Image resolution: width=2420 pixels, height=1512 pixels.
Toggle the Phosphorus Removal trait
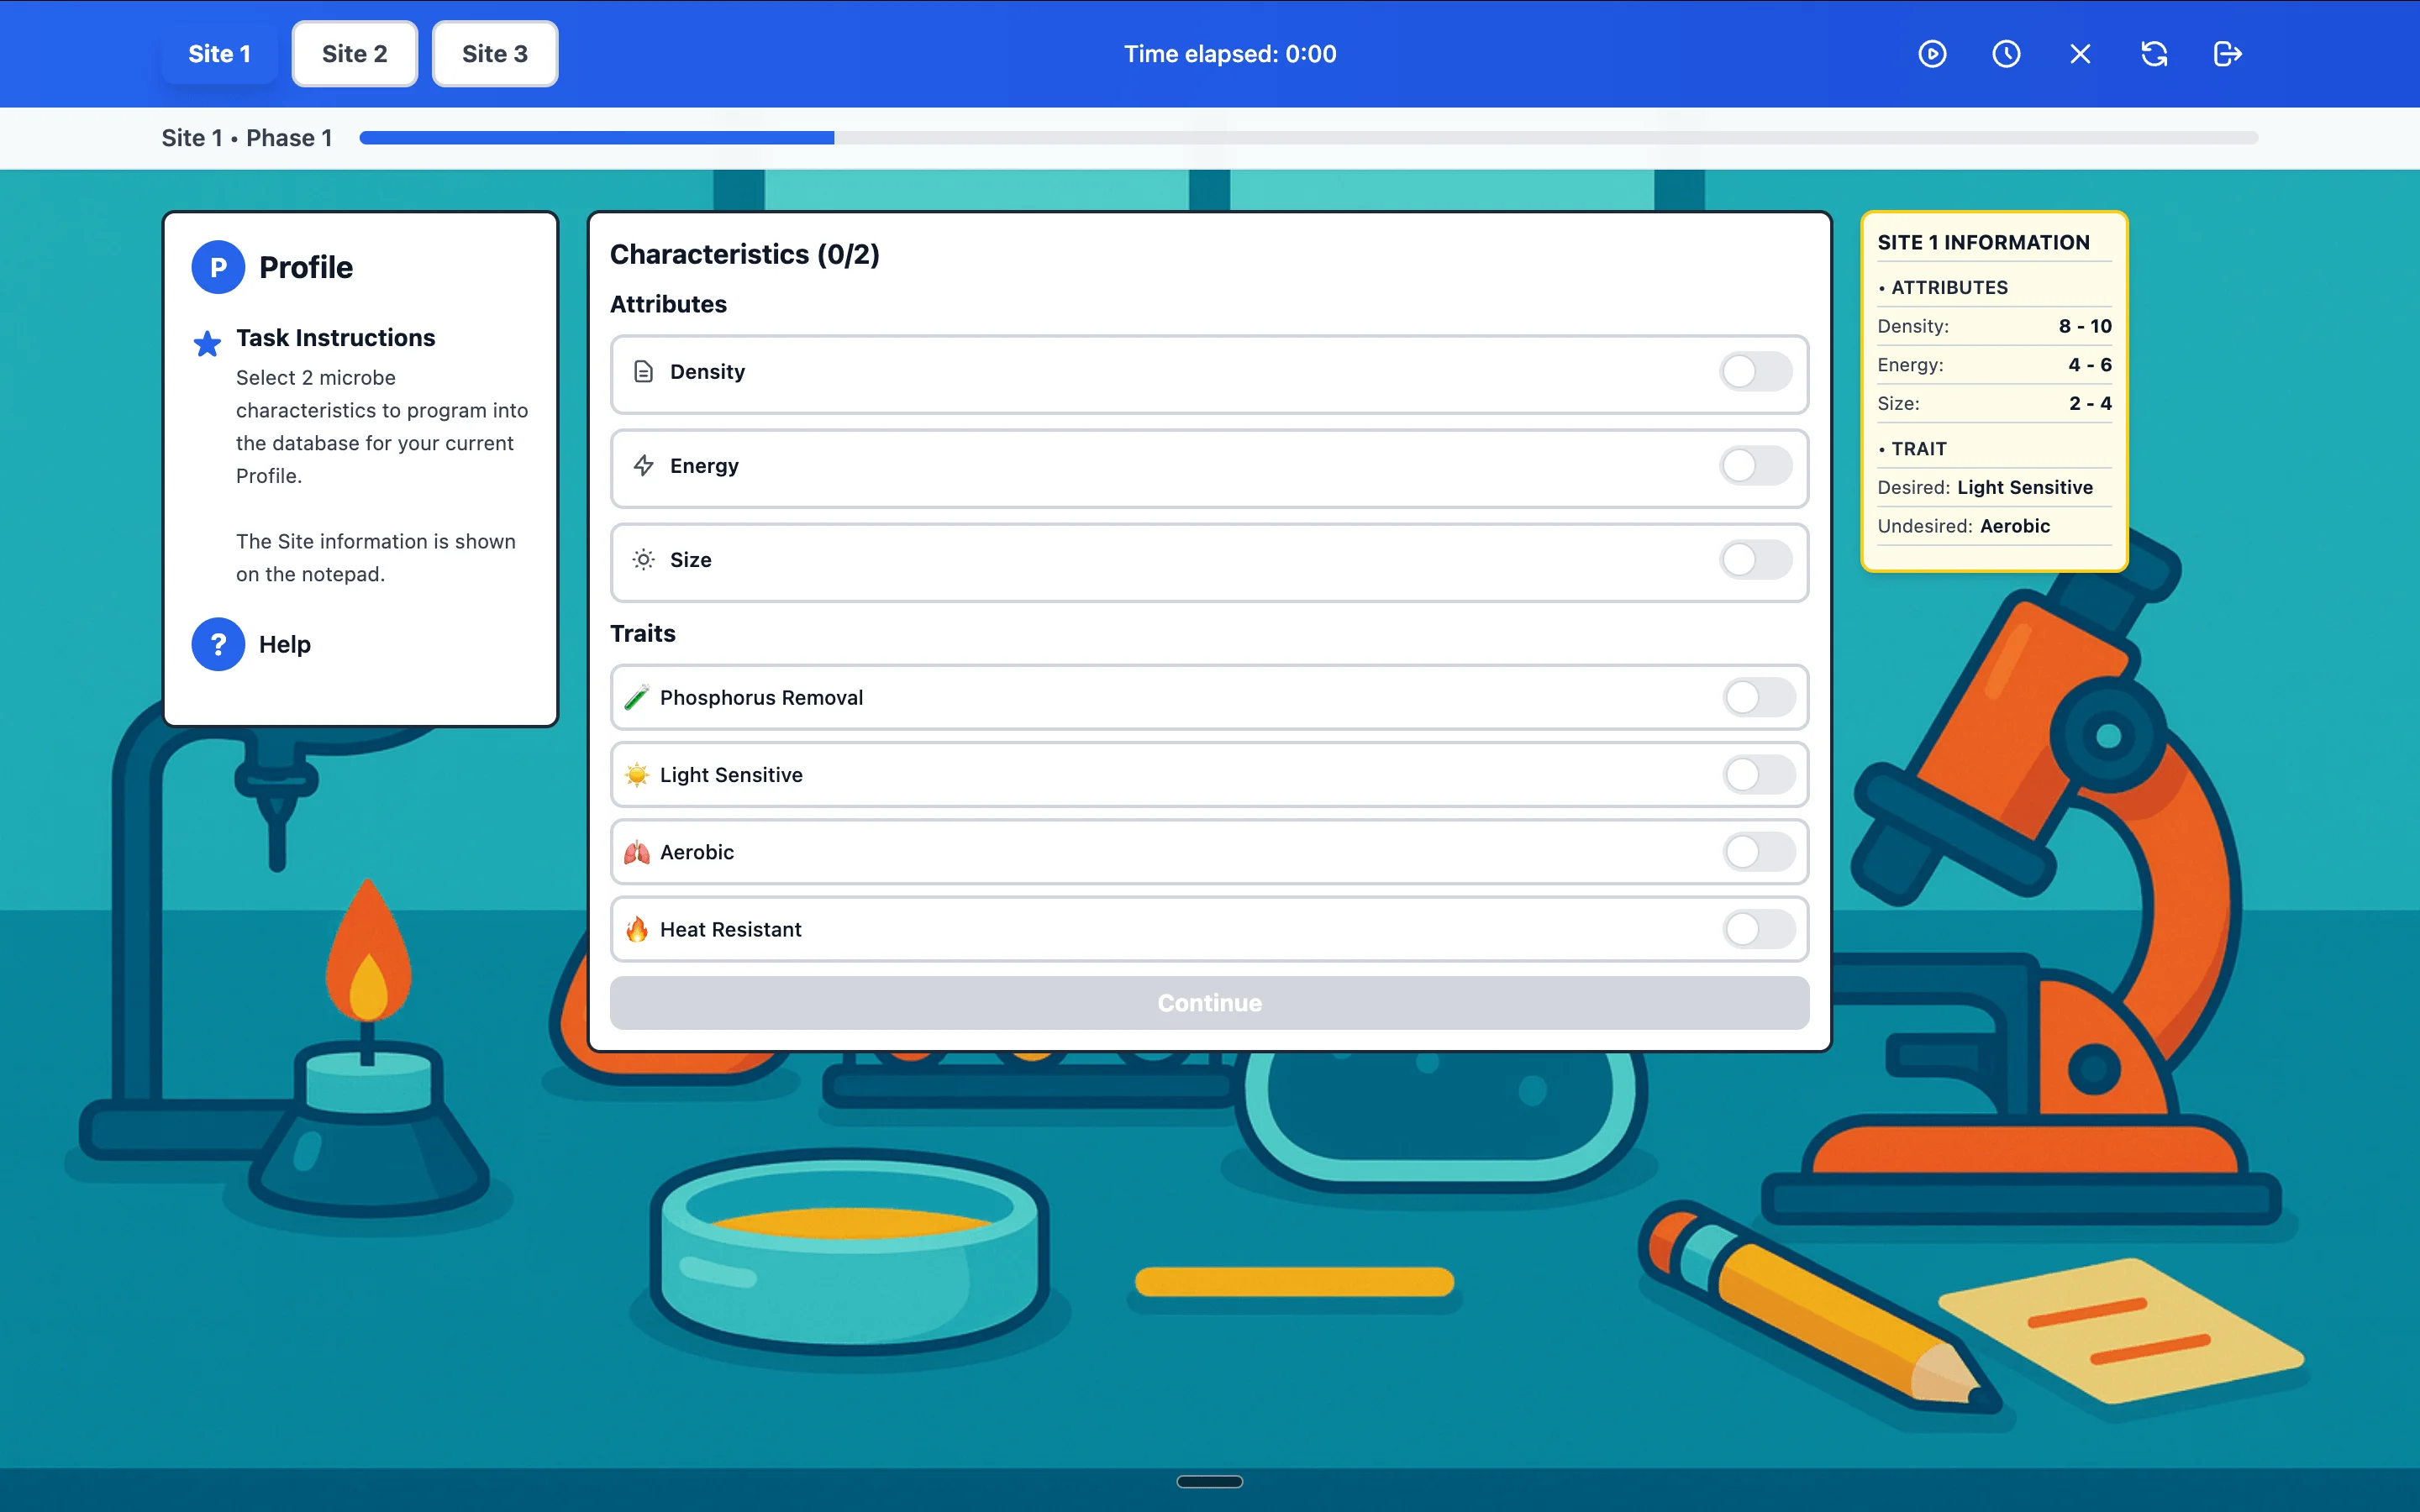[1758, 698]
